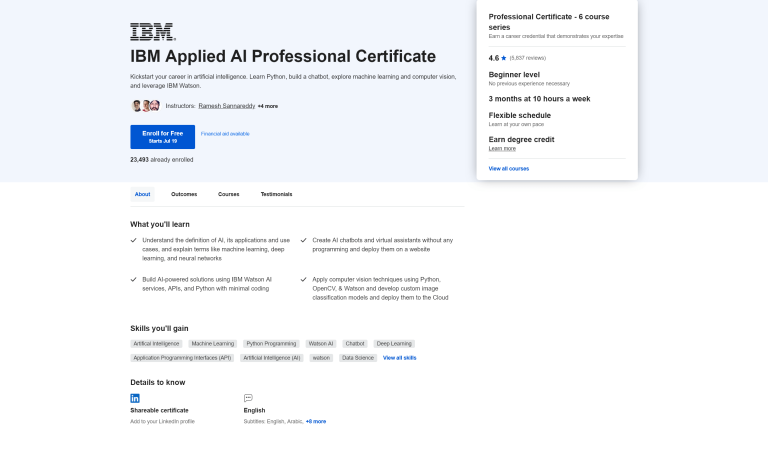Expand subtitles with +6 more link

click(x=315, y=421)
